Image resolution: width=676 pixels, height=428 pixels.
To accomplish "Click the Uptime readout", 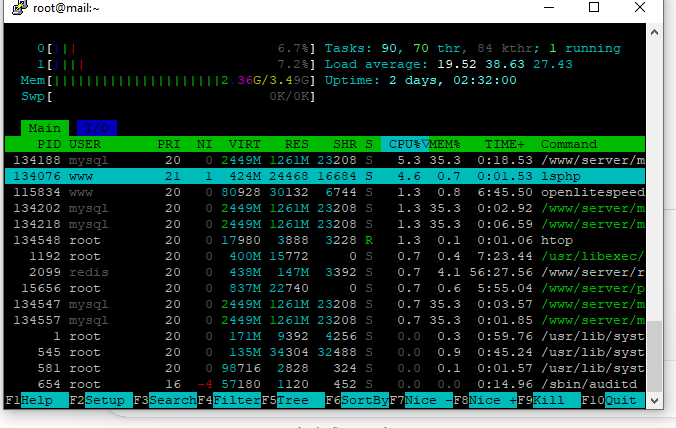I will click(x=420, y=80).
